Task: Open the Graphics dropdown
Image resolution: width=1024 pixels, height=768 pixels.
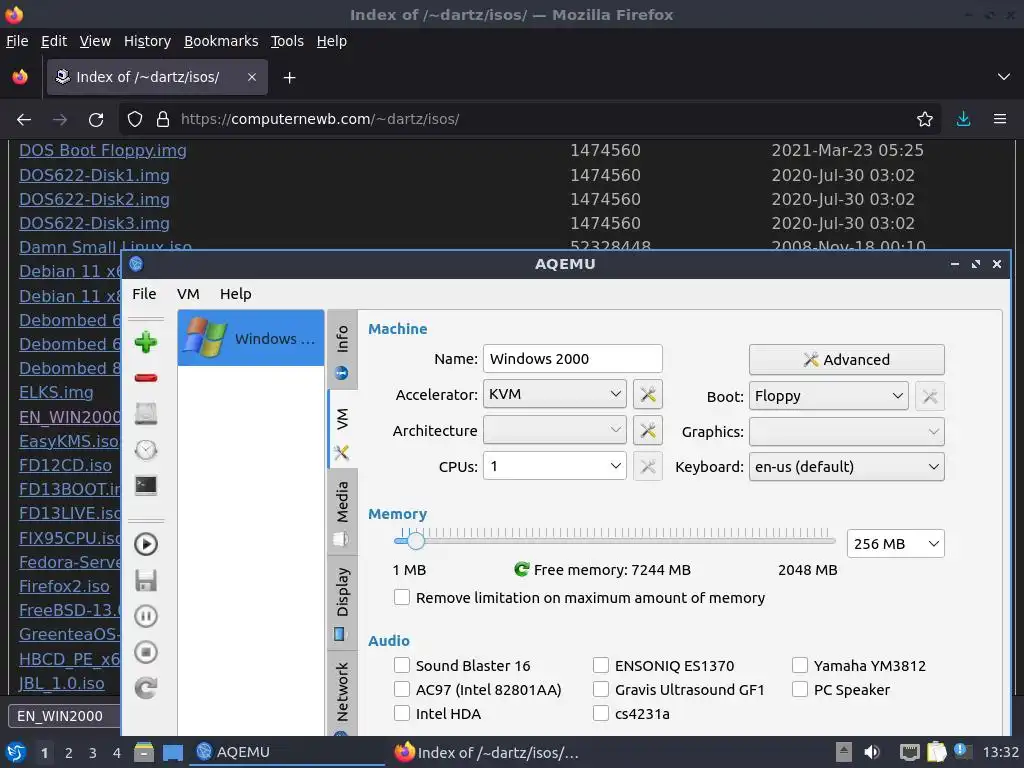Action: [x=846, y=432]
